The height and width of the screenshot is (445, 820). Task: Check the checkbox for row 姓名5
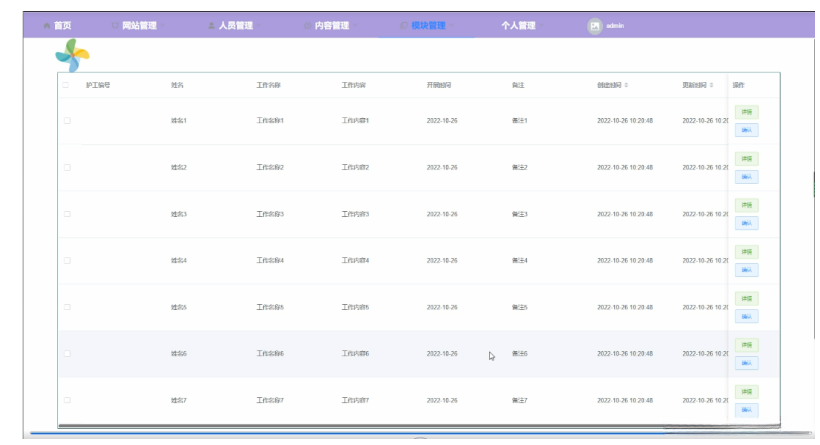(67, 307)
